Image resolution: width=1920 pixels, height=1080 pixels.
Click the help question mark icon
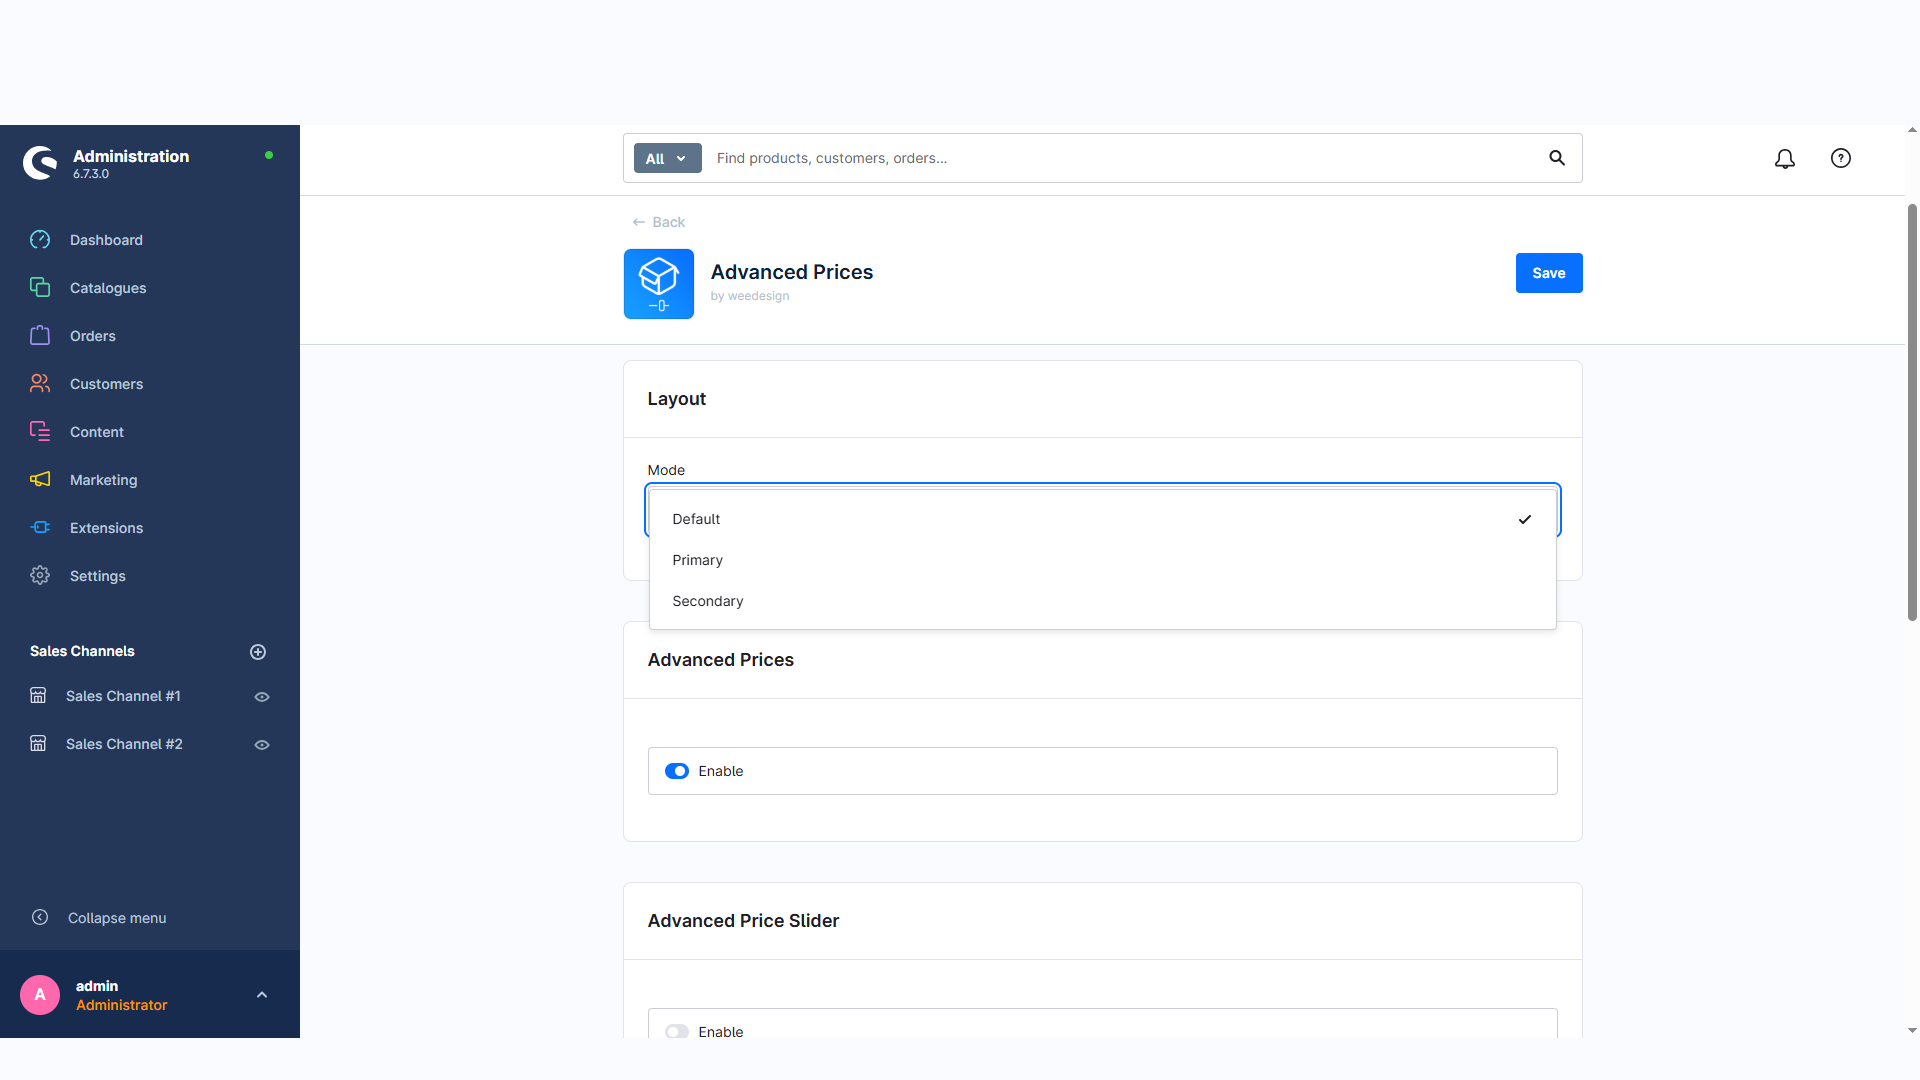coord(1841,158)
